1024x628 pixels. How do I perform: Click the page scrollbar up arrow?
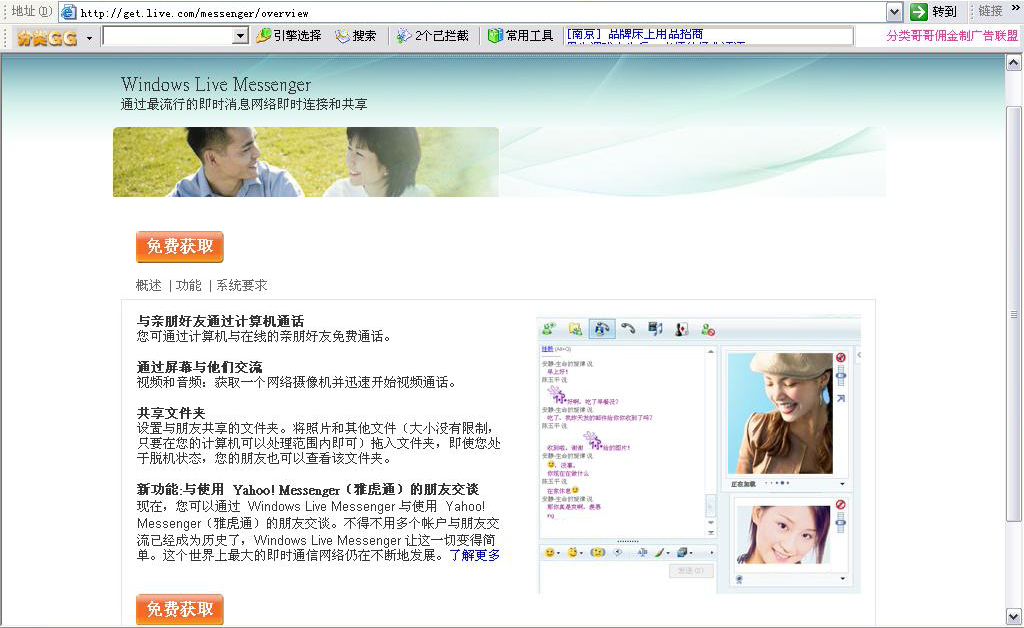click(x=1014, y=63)
